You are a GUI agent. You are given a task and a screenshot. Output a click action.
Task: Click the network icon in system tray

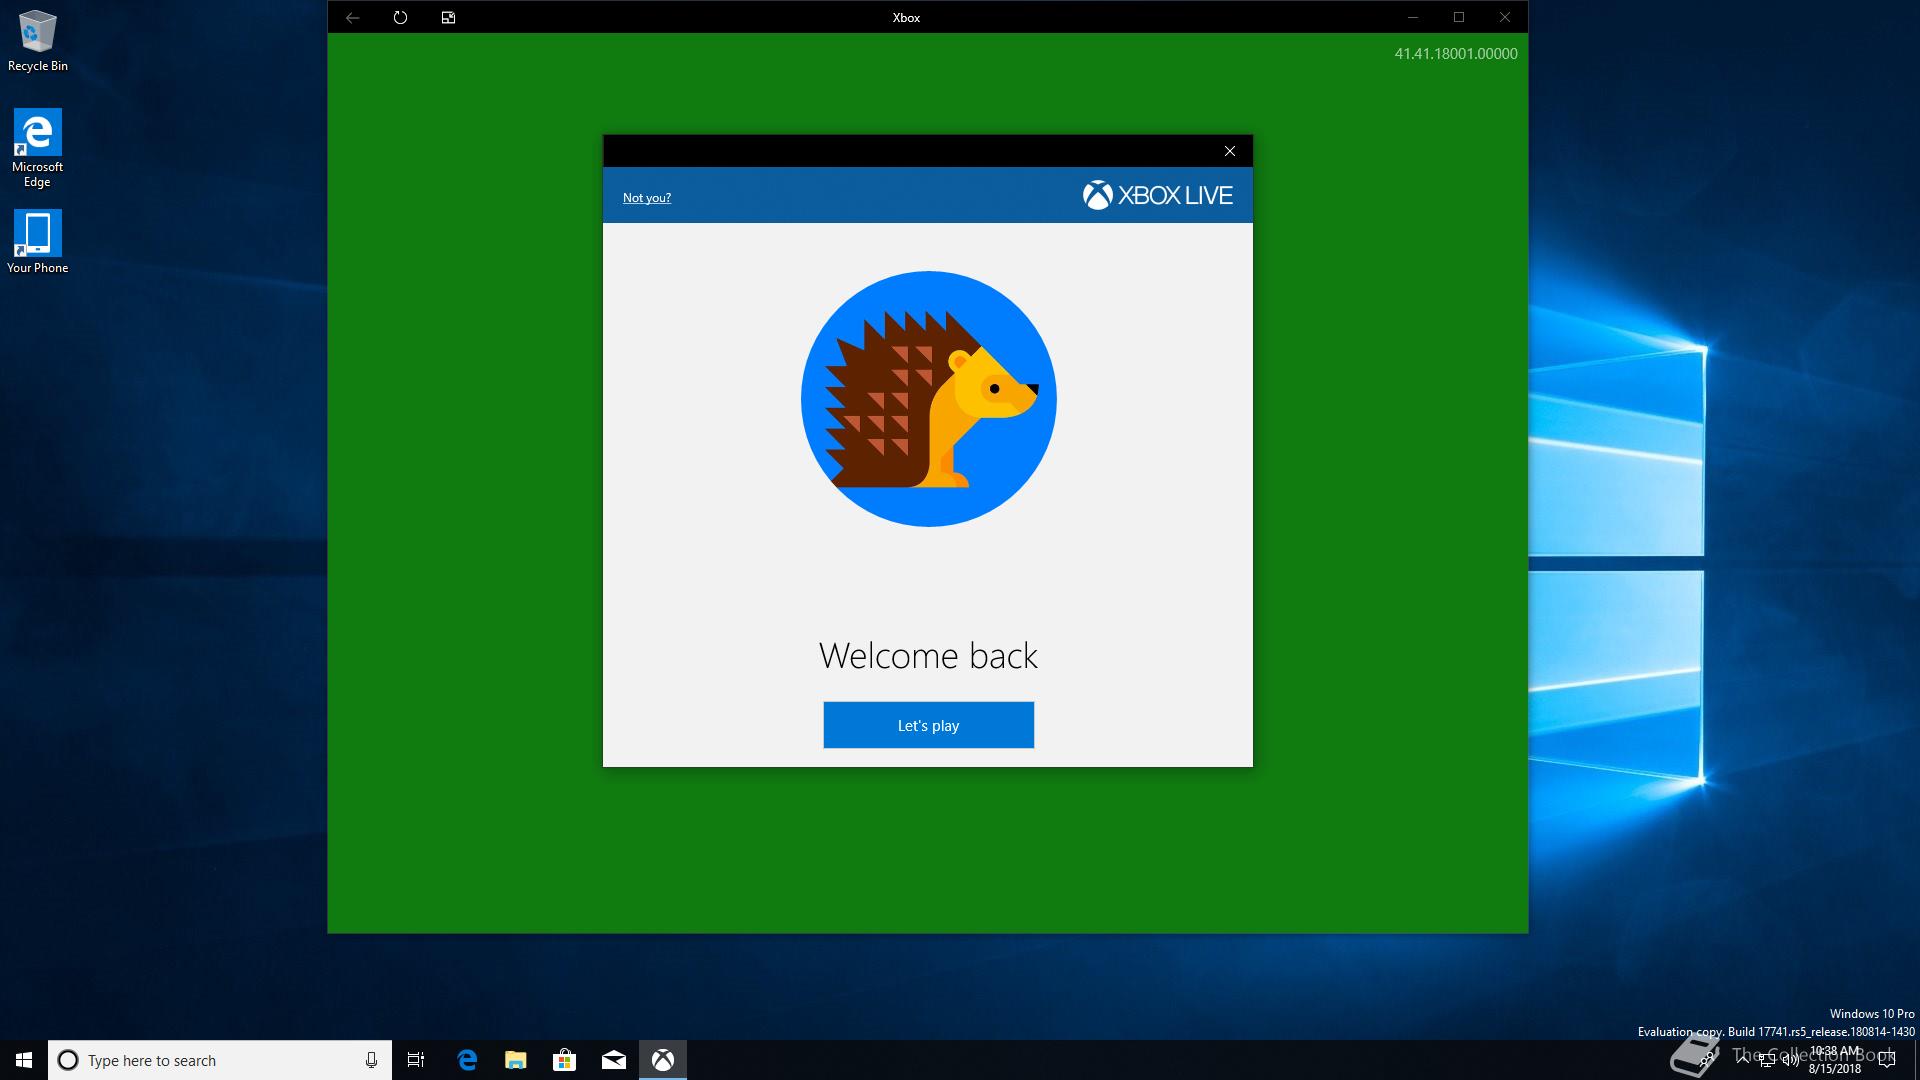pos(1767,1060)
